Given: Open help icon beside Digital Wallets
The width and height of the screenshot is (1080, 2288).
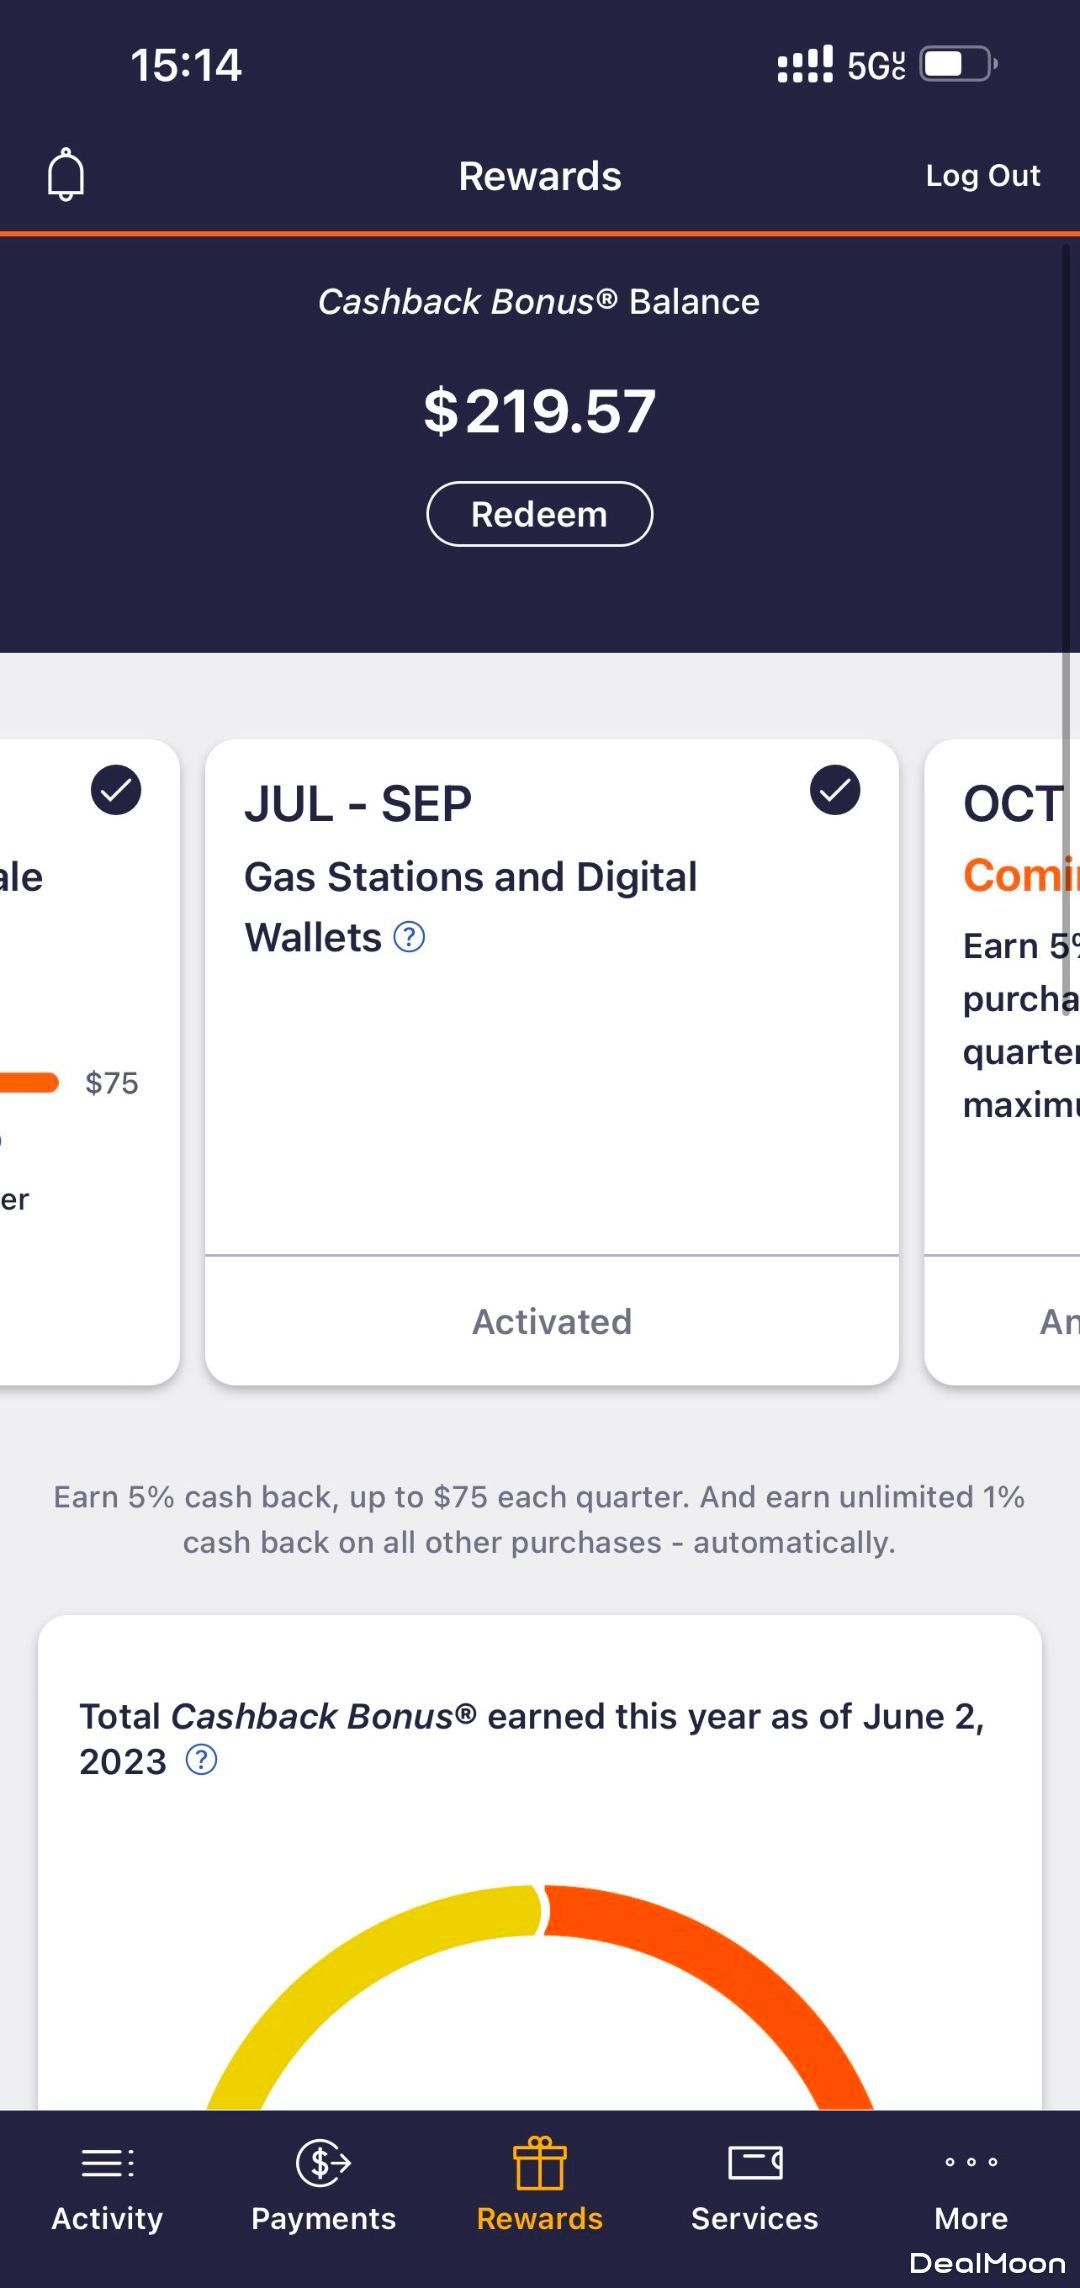Looking at the screenshot, I should point(409,937).
